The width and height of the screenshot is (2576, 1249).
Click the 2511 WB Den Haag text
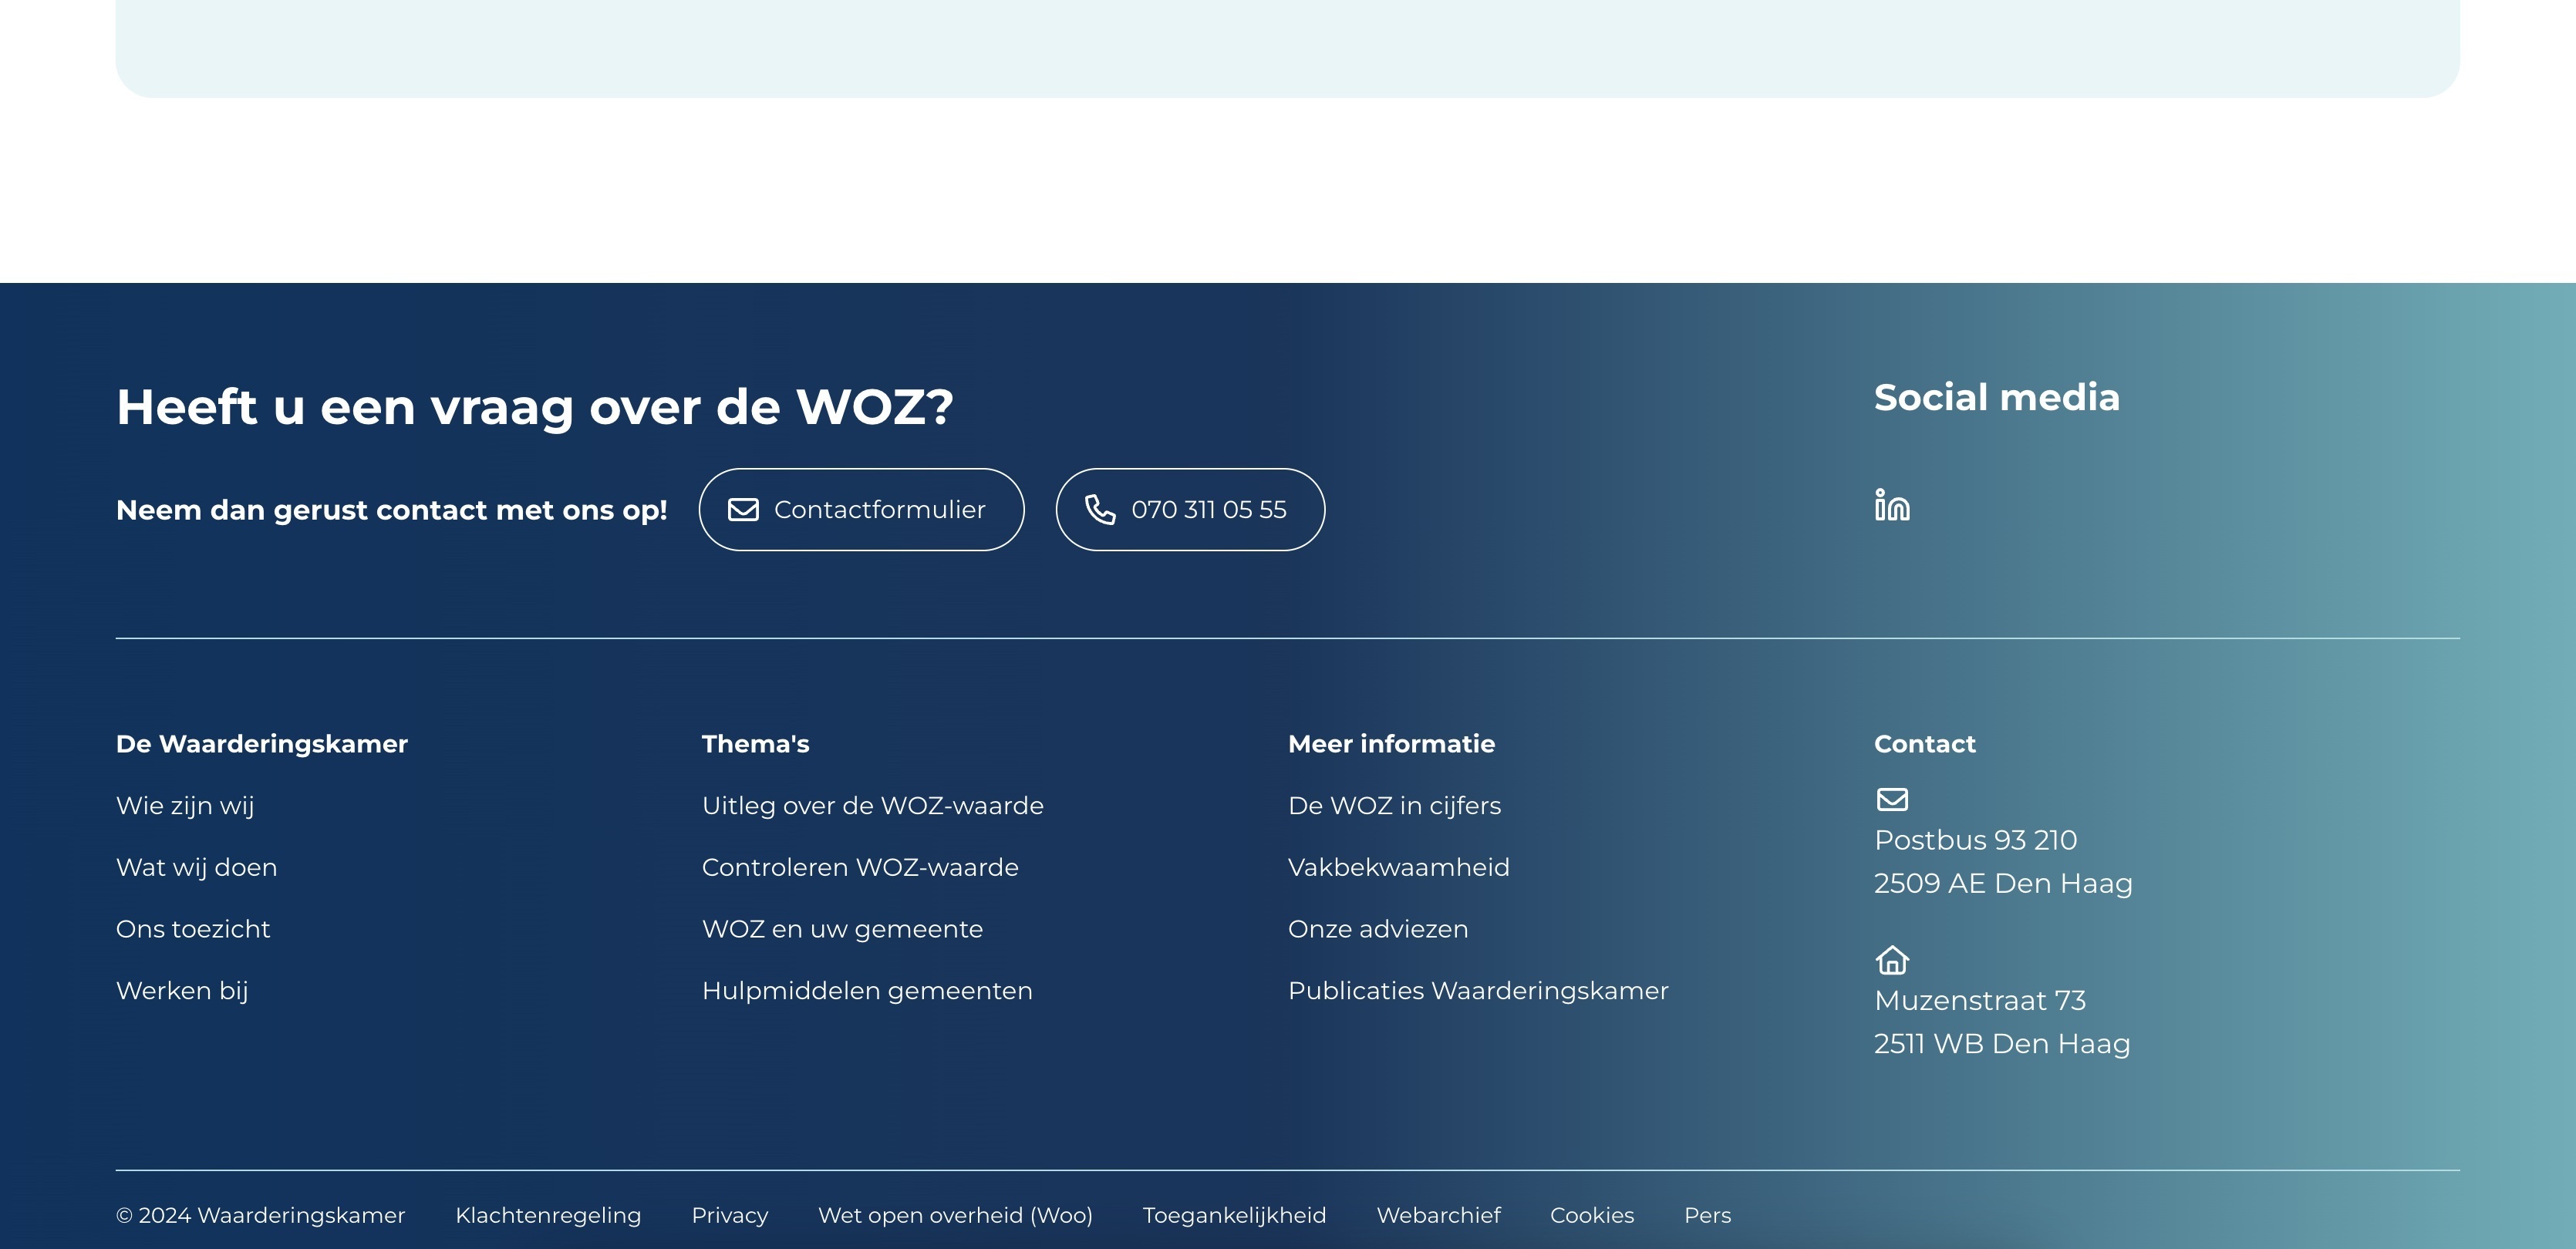[x=2002, y=1044]
